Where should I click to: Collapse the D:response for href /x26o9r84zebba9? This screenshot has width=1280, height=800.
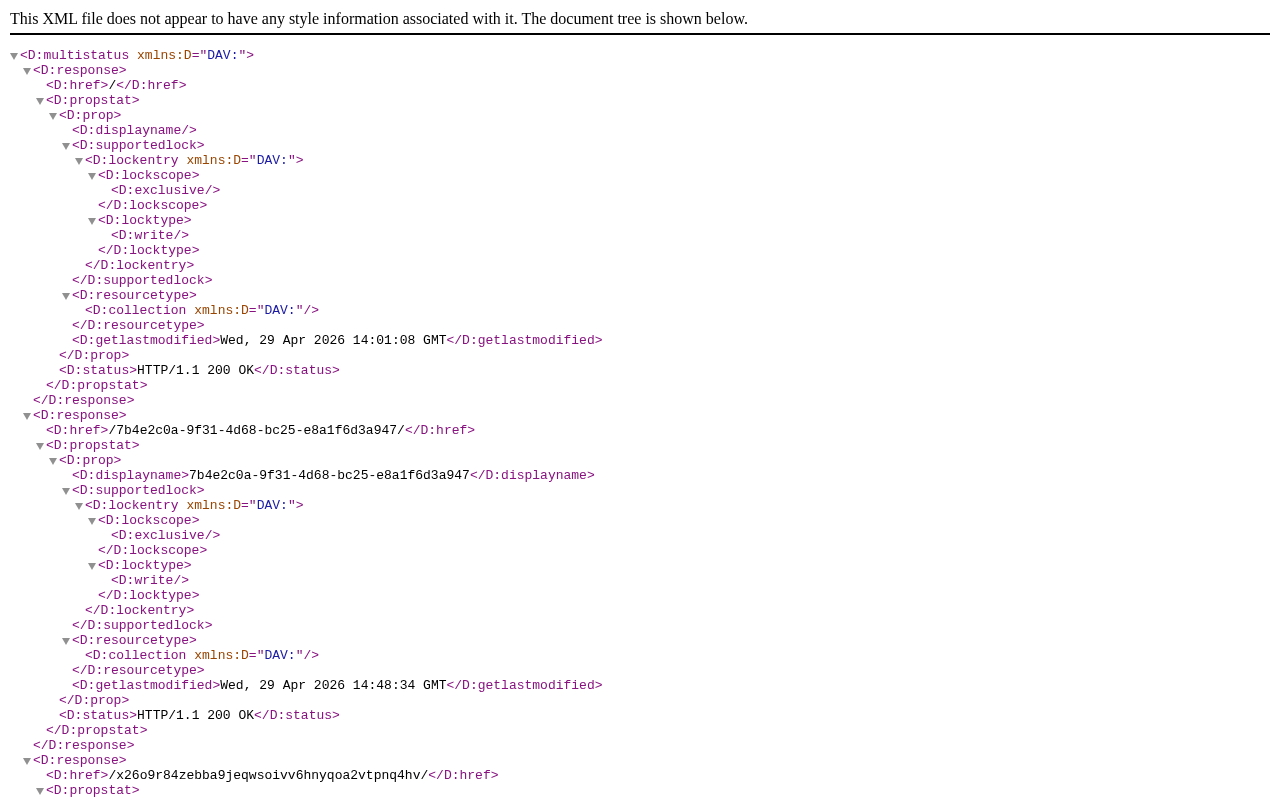click(27, 761)
